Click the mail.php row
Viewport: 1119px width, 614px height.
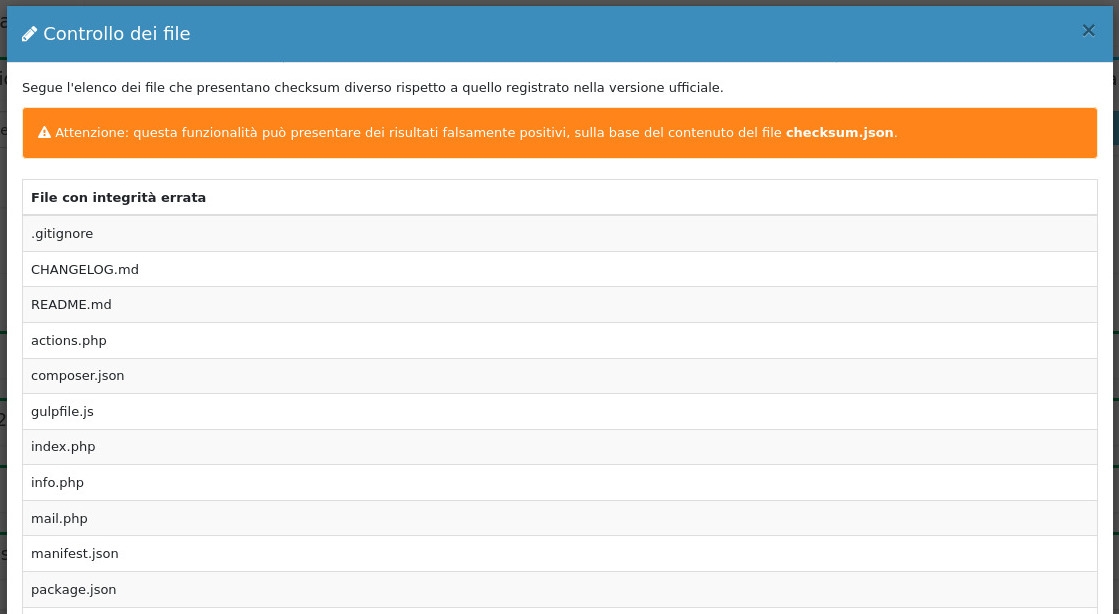[x=59, y=519]
